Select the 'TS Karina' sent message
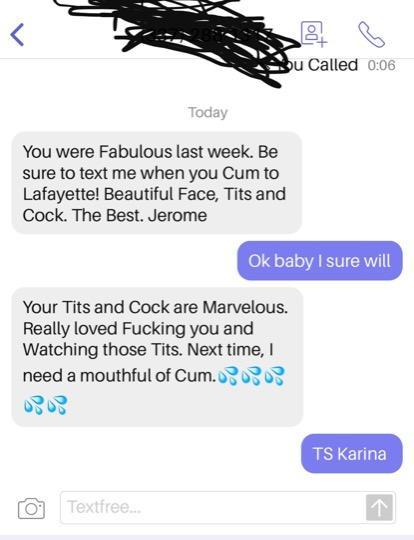414x540 pixels. pos(352,454)
